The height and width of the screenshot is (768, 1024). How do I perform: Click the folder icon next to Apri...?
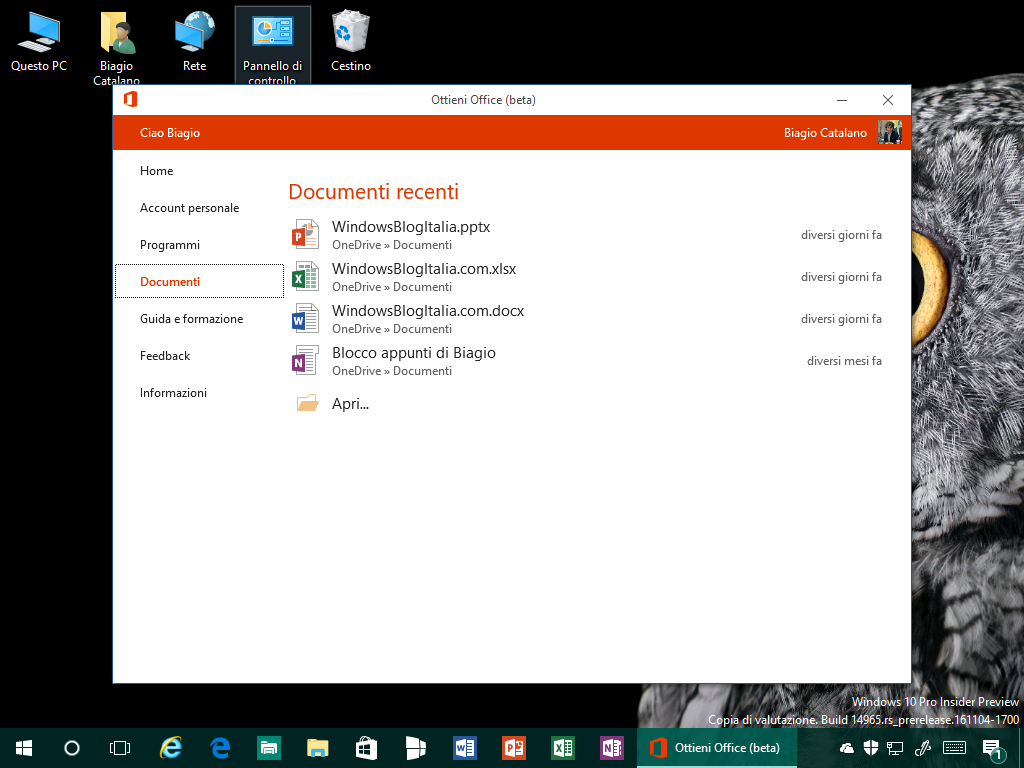[308, 403]
